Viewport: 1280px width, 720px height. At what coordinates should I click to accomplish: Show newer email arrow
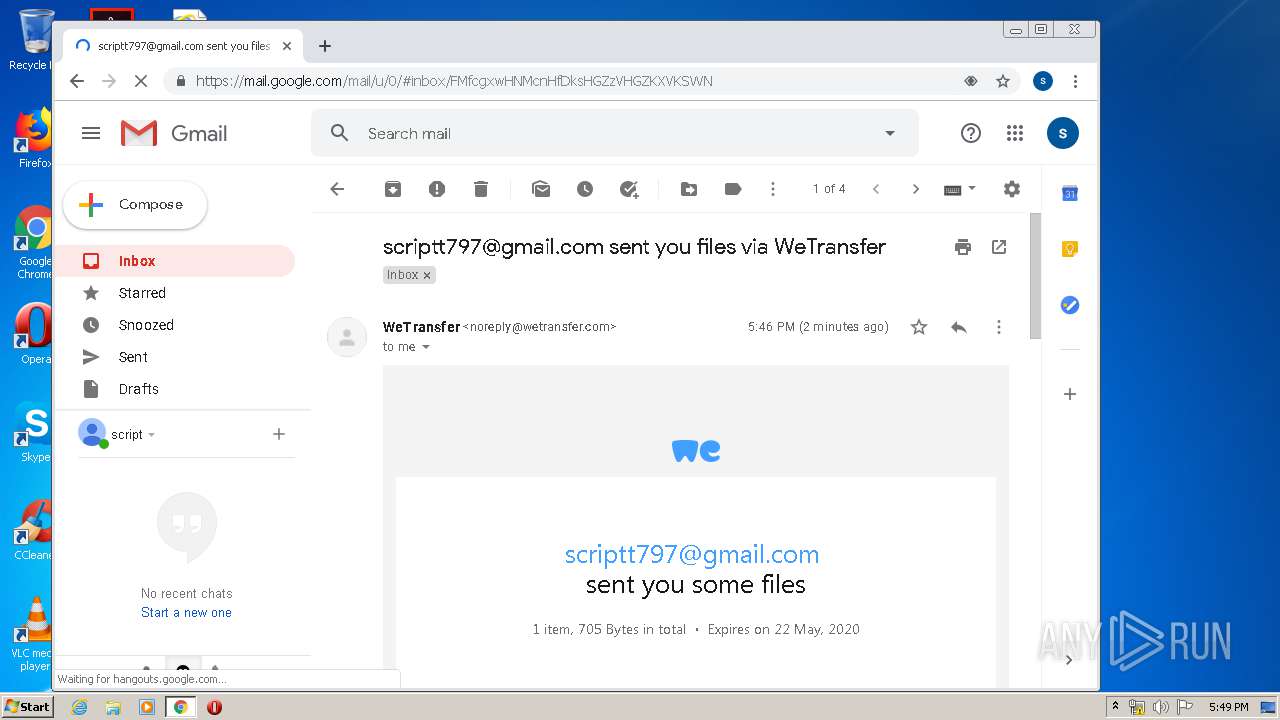[x=876, y=189]
